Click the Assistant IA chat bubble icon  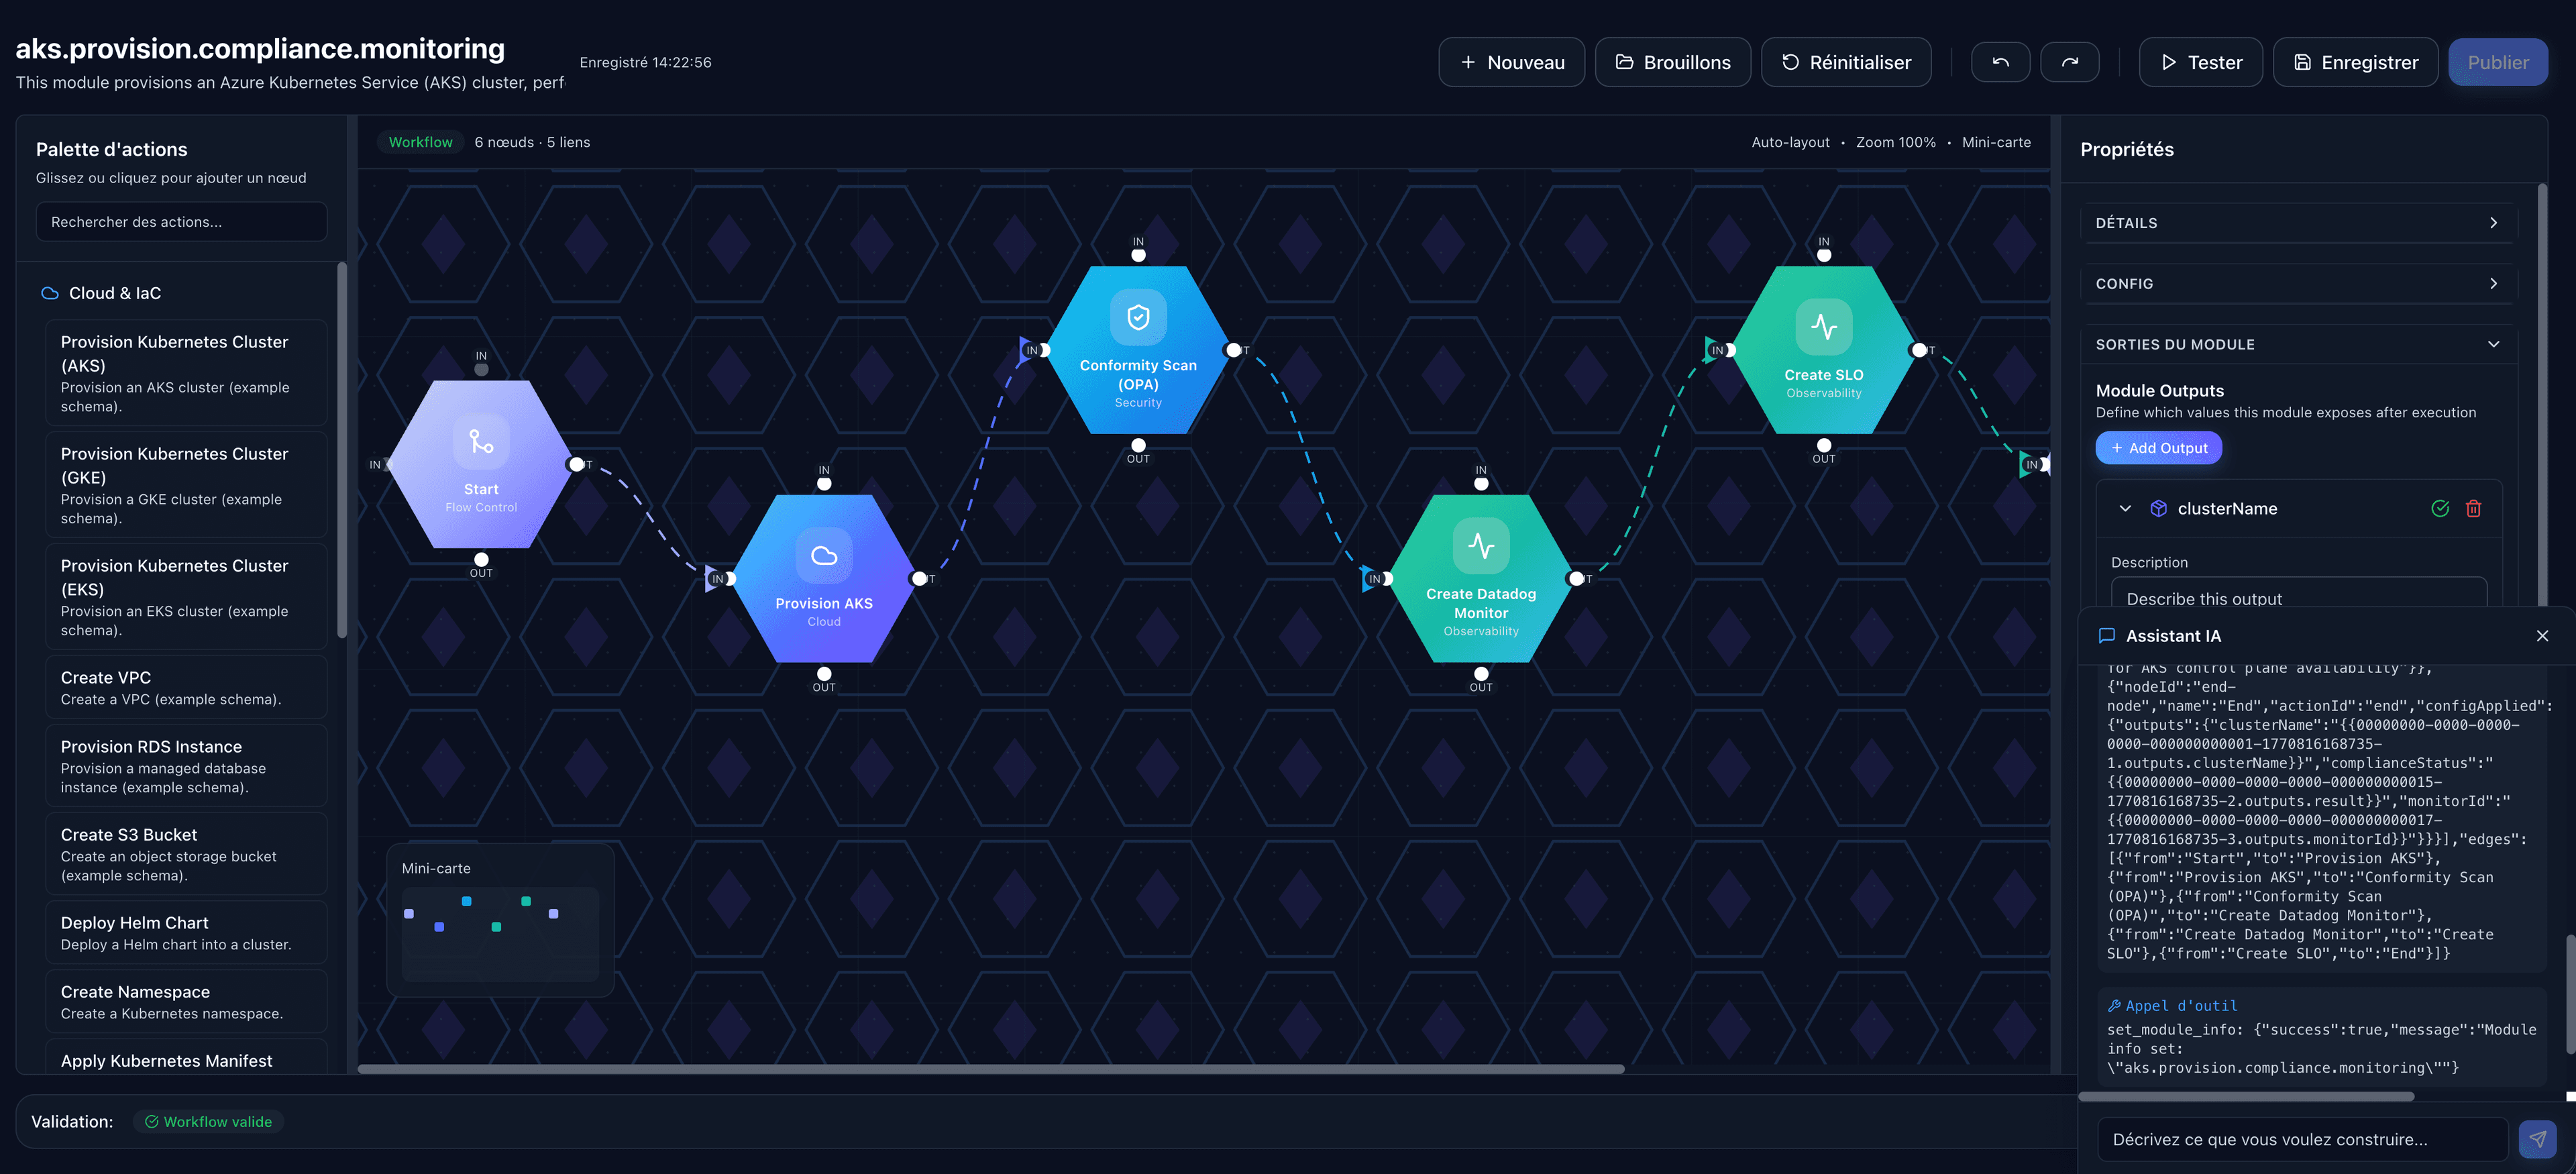(2106, 636)
